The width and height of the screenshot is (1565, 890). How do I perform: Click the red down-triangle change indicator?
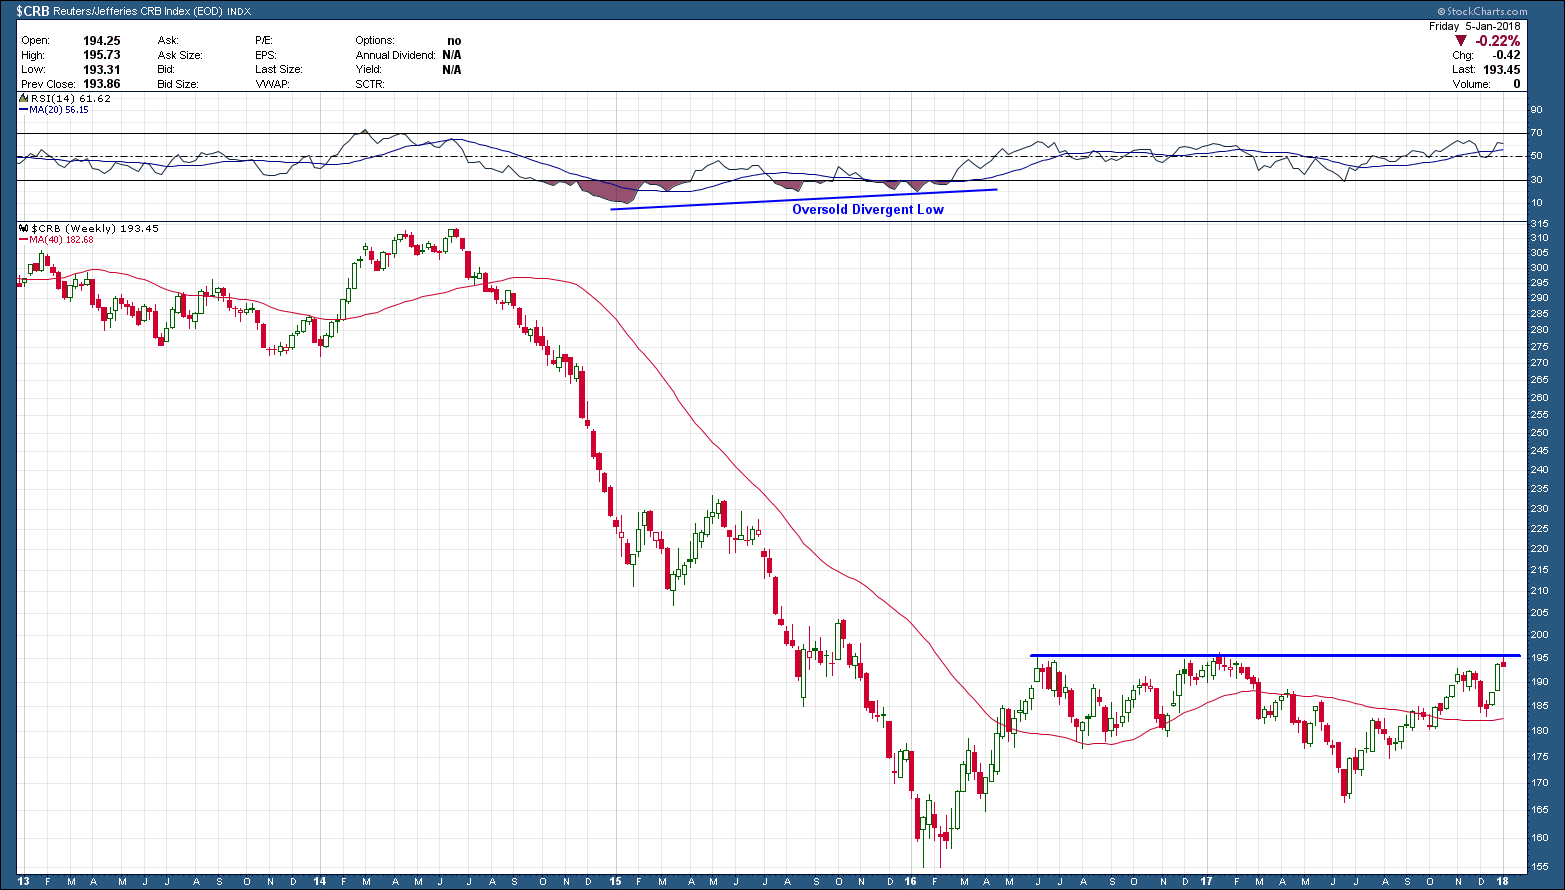click(x=1462, y=41)
